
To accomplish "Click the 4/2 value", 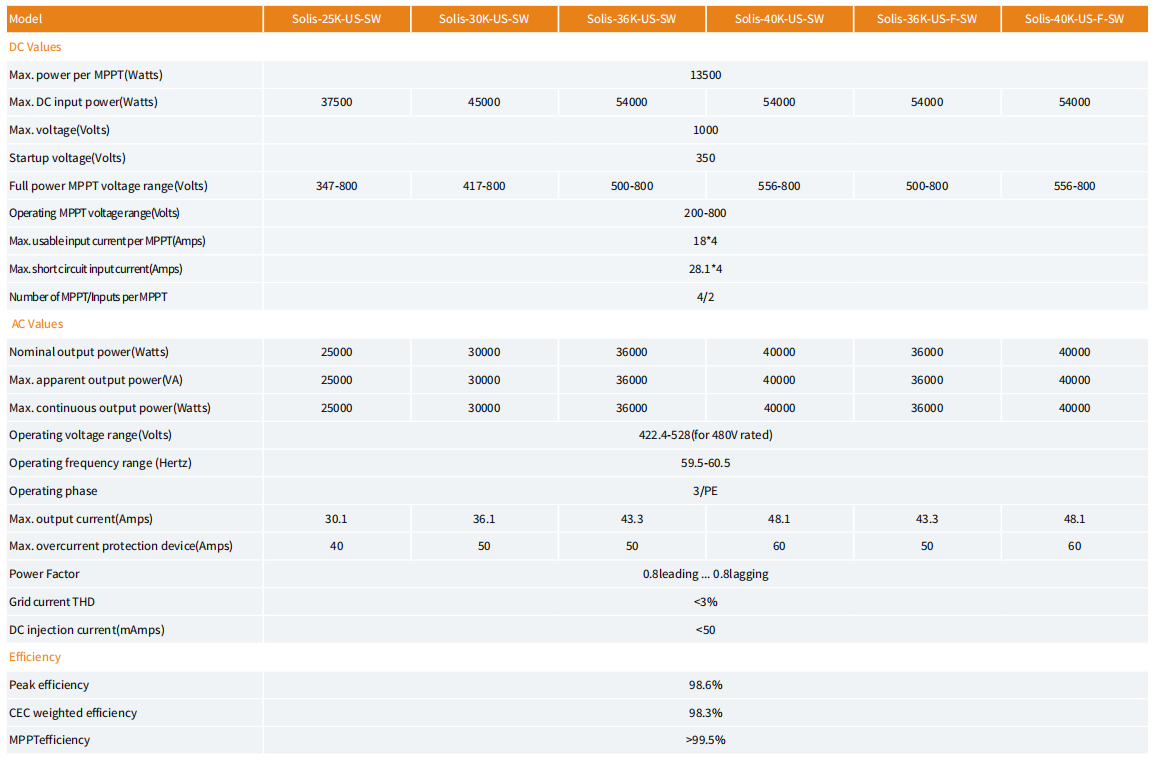I will click(x=705, y=297).
